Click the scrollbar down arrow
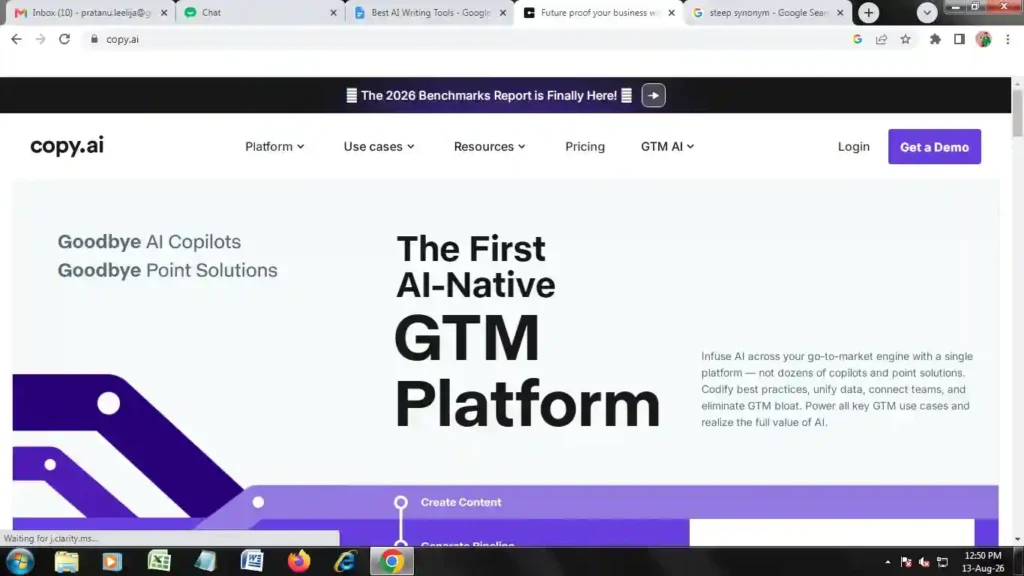Image resolution: width=1024 pixels, height=576 pixels. click(1017, 539)
